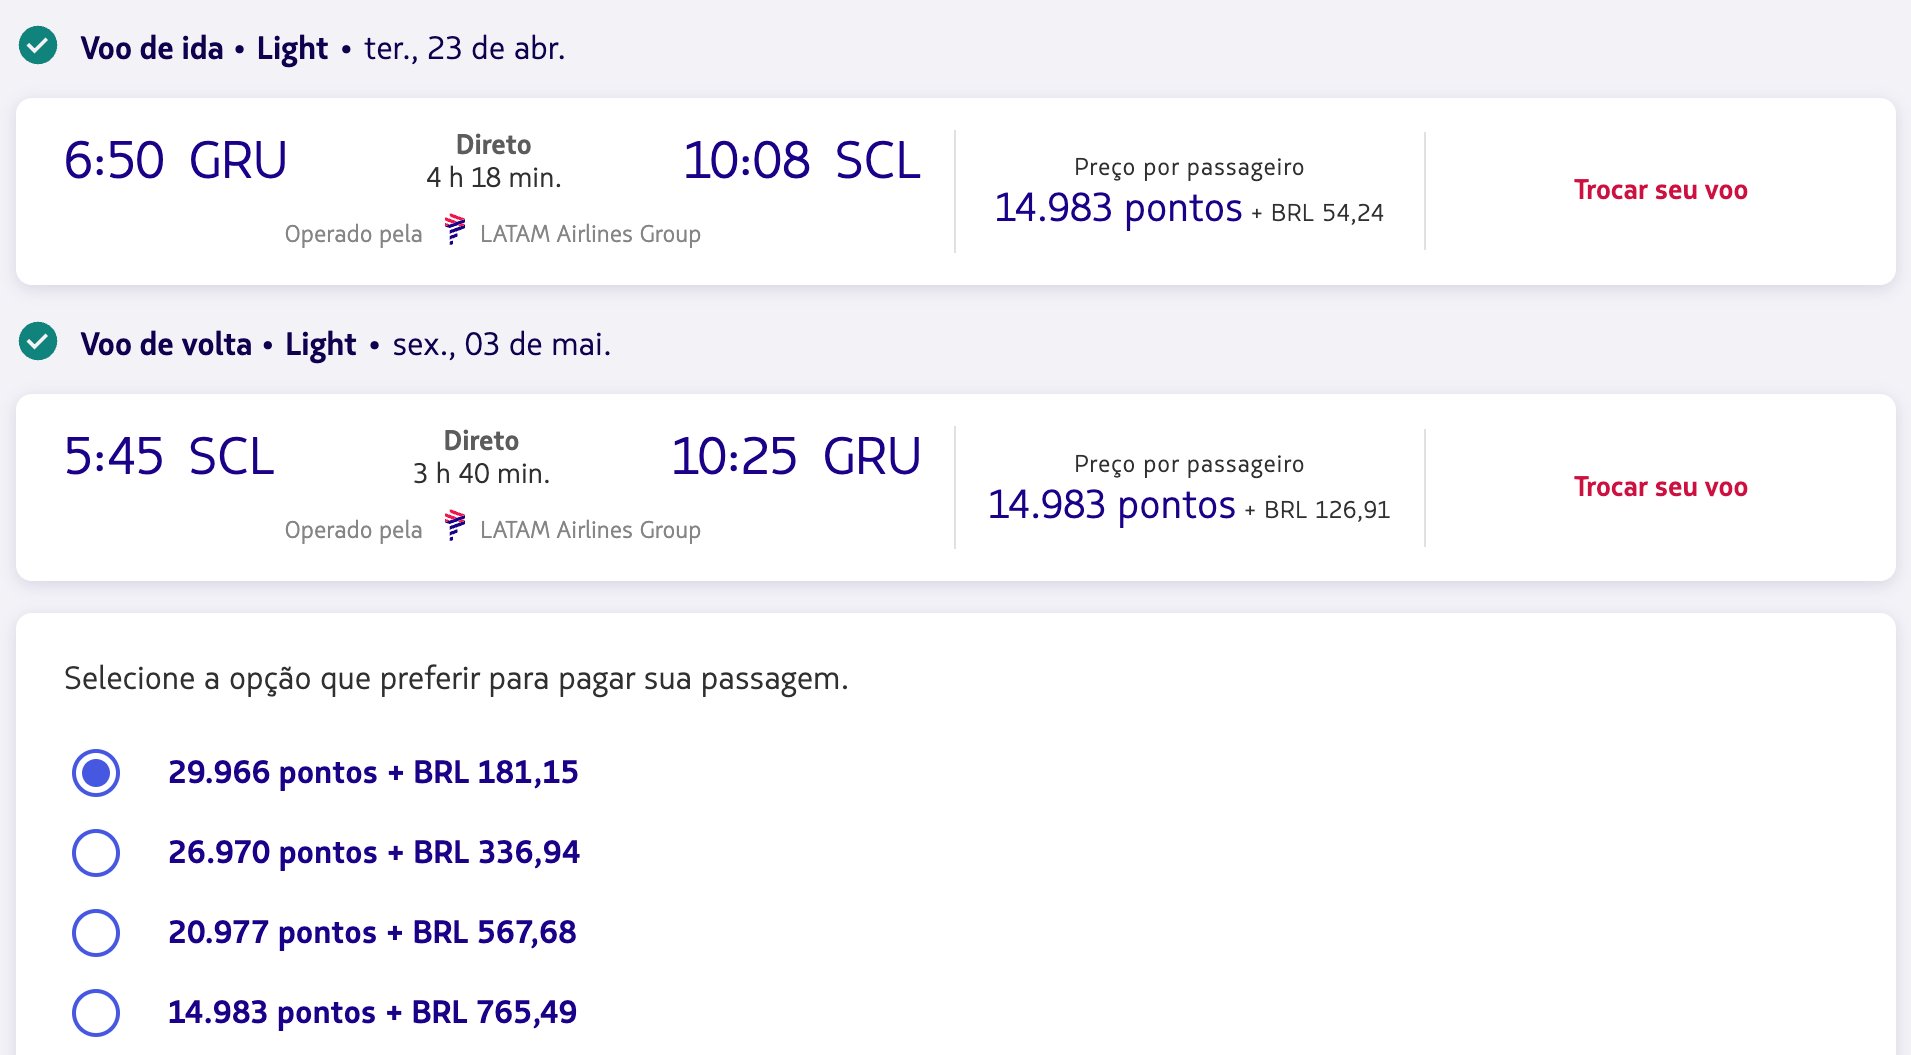Click the 5:45 SCL departure time
Viewport: 1911px width, 1055px height.
pyautogui.click(x=169, y=457)
